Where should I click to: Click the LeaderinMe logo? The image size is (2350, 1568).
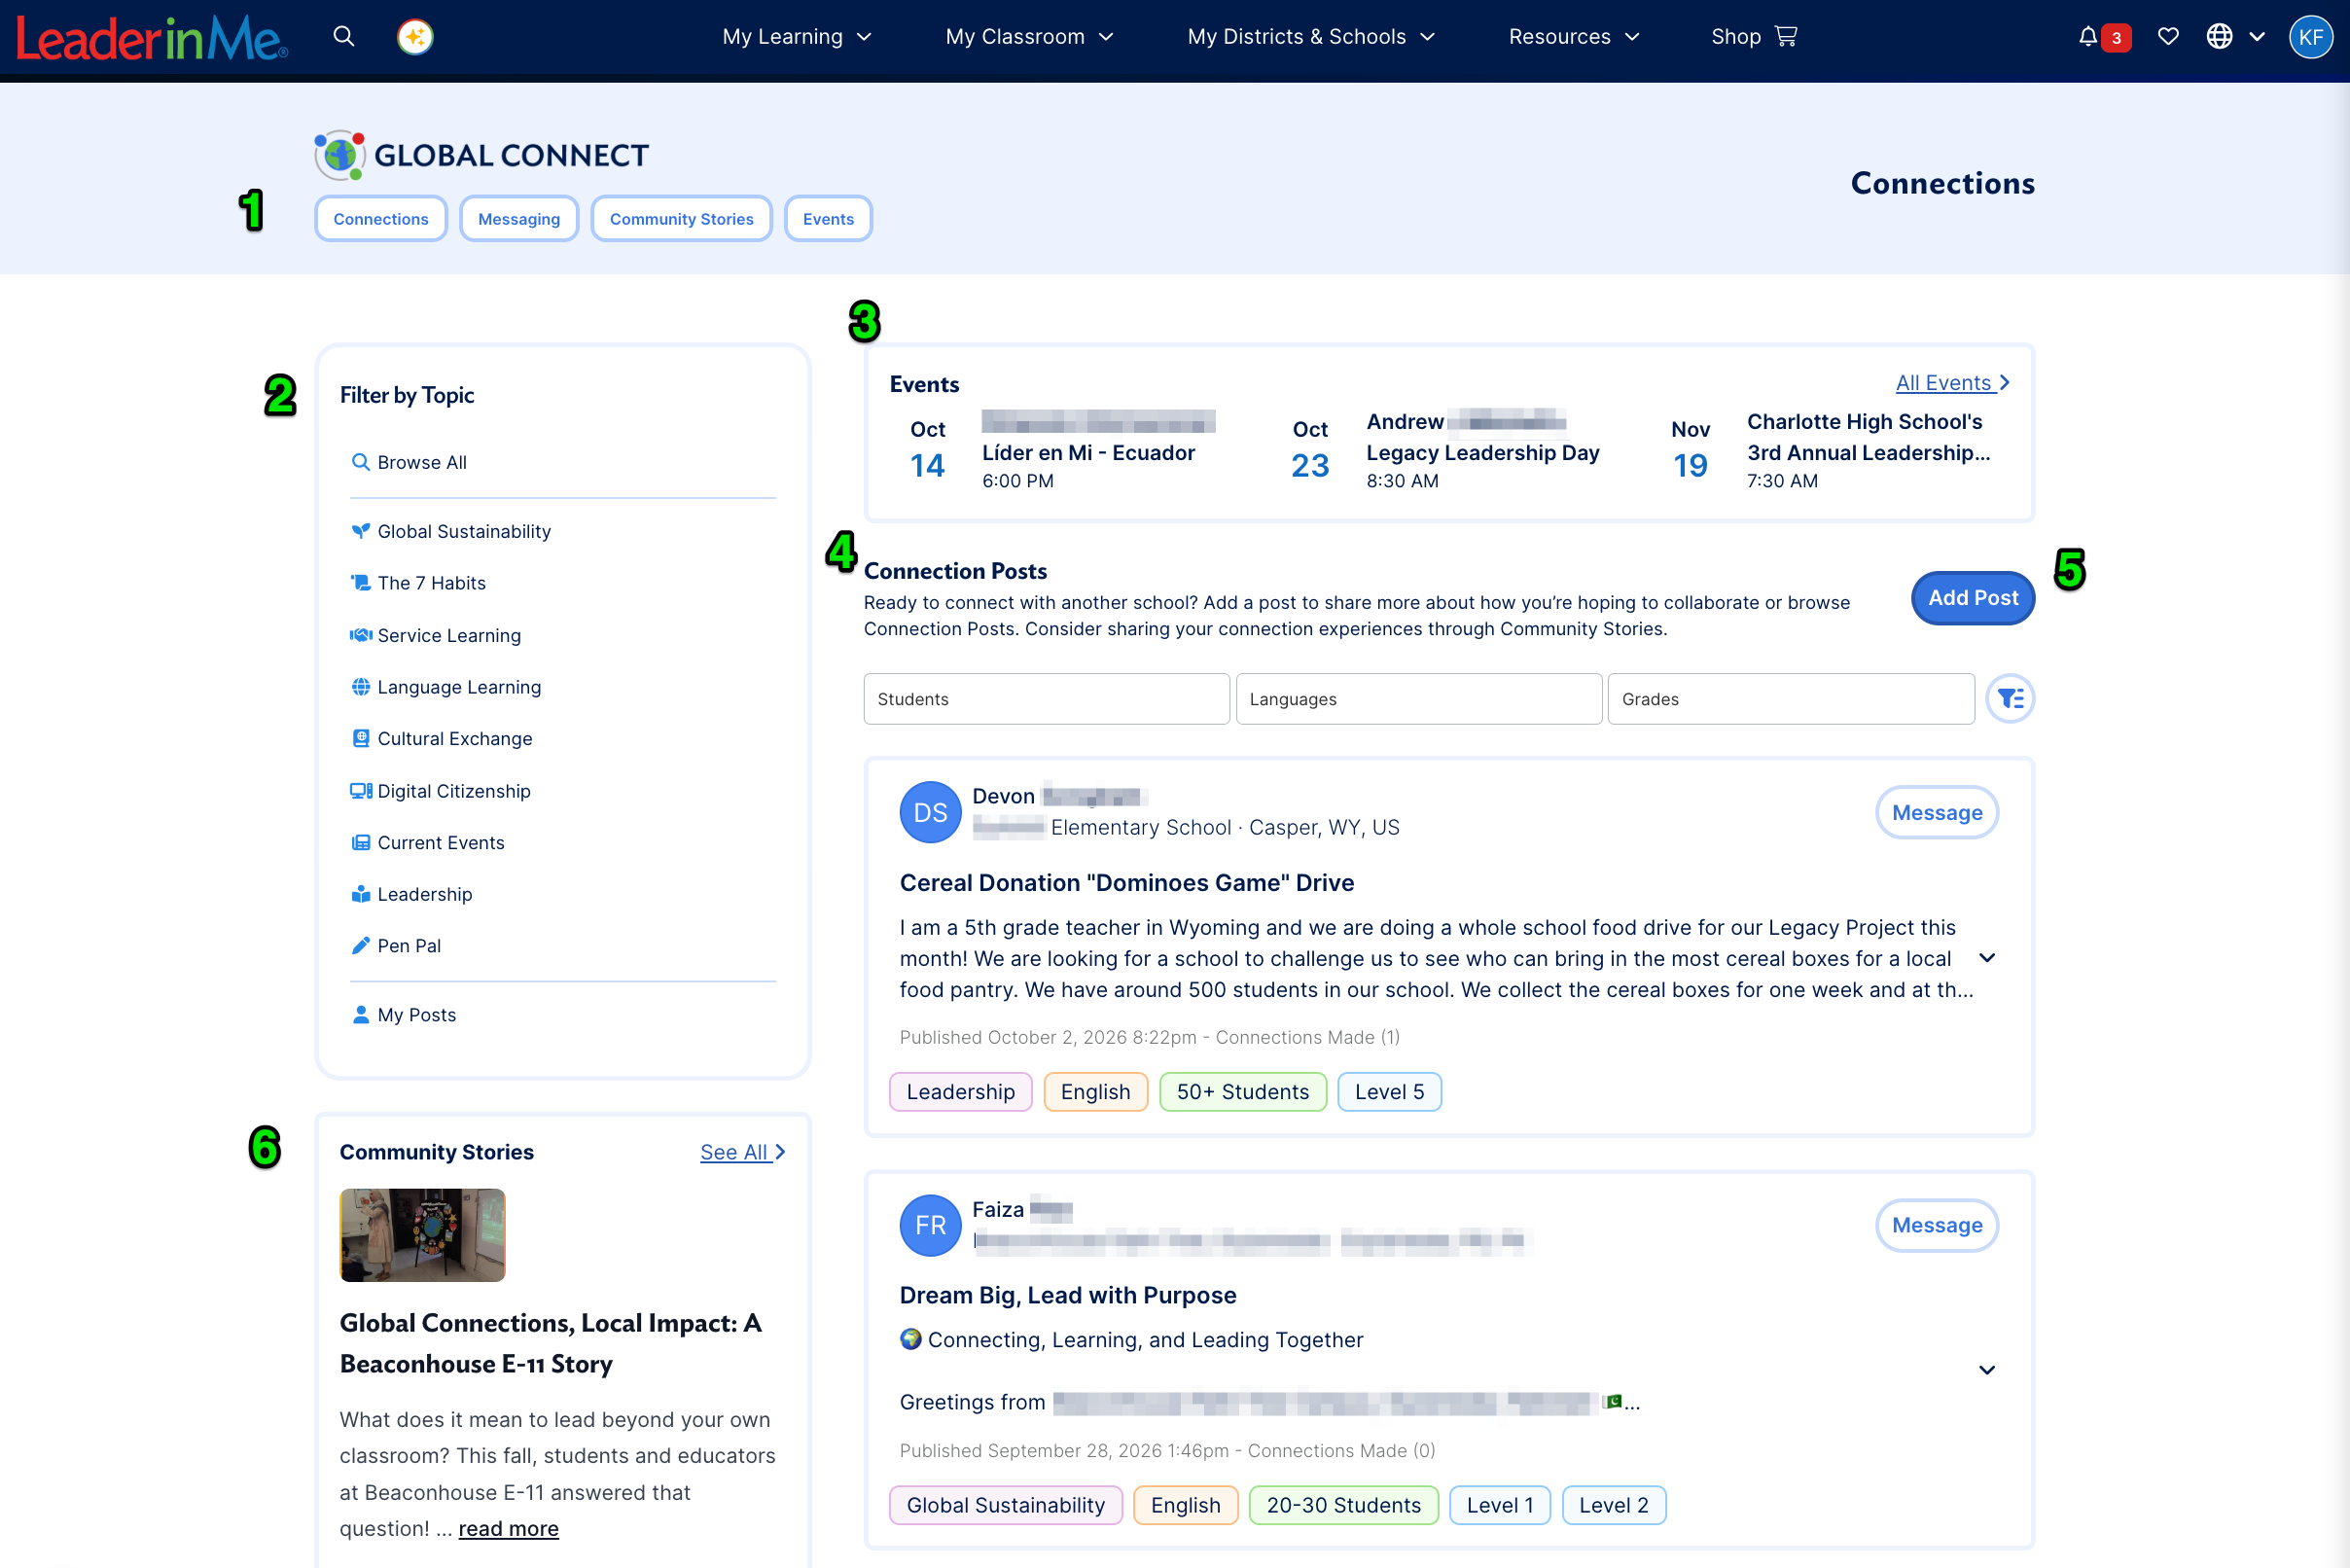point(152,38)
